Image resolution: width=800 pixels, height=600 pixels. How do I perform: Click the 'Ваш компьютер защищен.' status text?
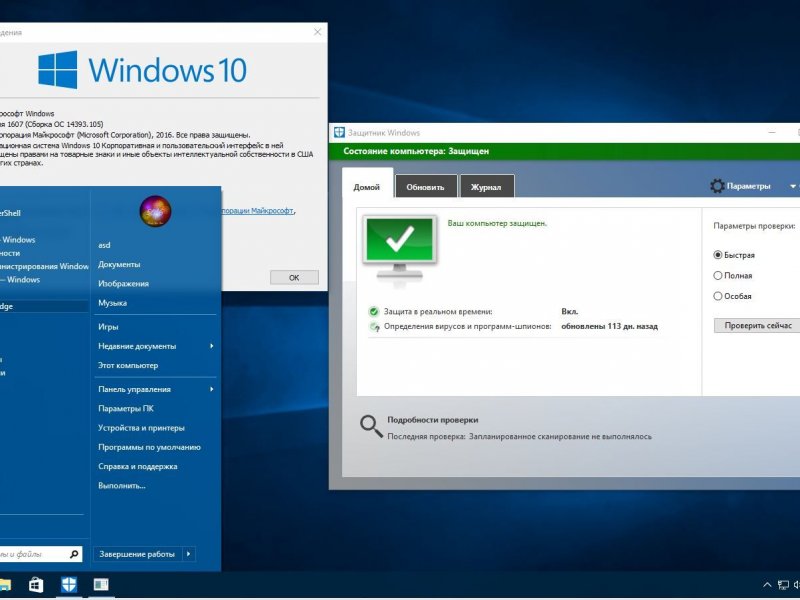(x=497, y=223)
